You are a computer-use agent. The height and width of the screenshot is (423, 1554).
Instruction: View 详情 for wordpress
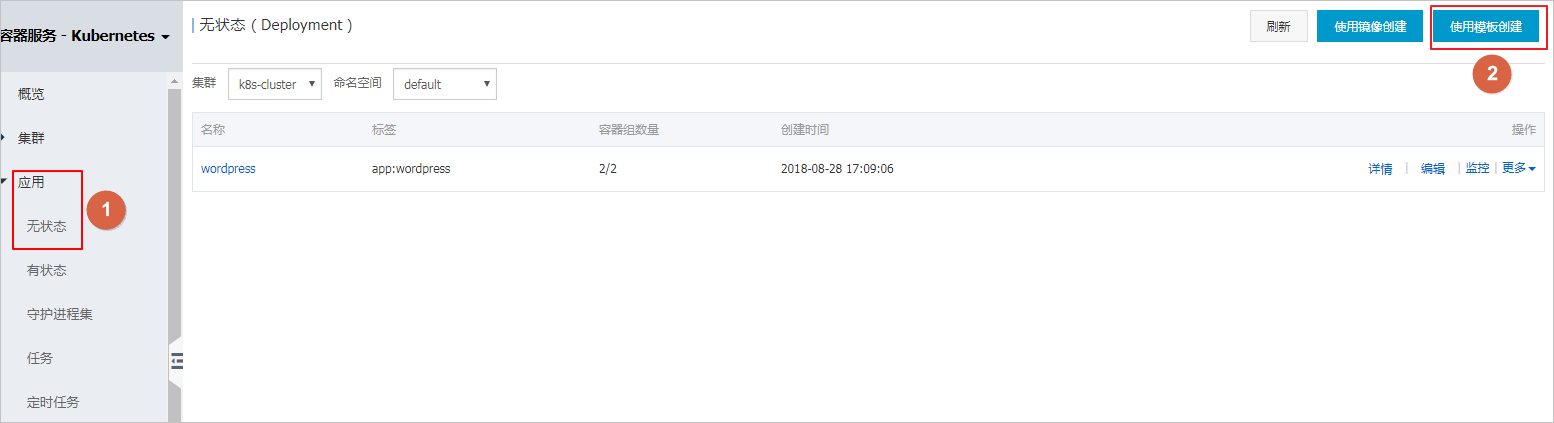[x=1380, y=168]
